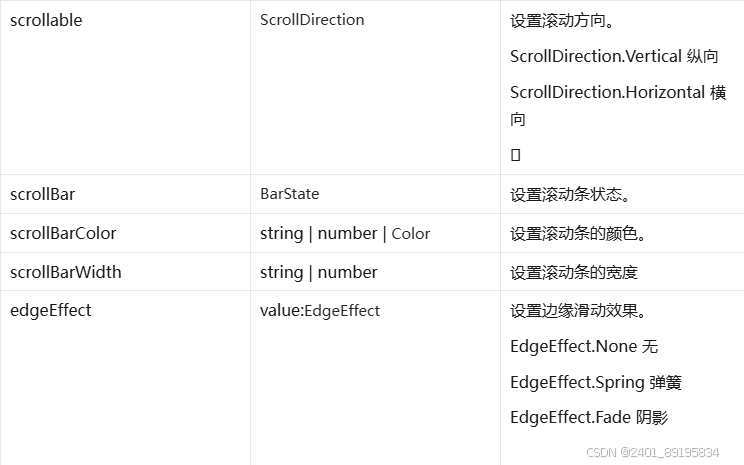Click the EdgeEffect.None description line
Image resolution: width=744 pixels, height=465 pixels.
(584, 346)
